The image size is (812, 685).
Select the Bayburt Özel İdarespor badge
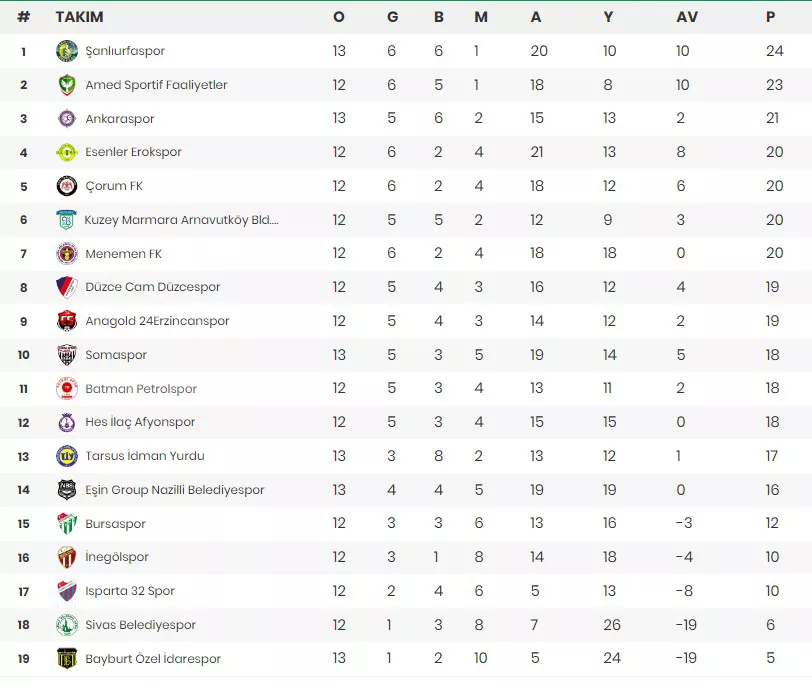click(67, 659)
